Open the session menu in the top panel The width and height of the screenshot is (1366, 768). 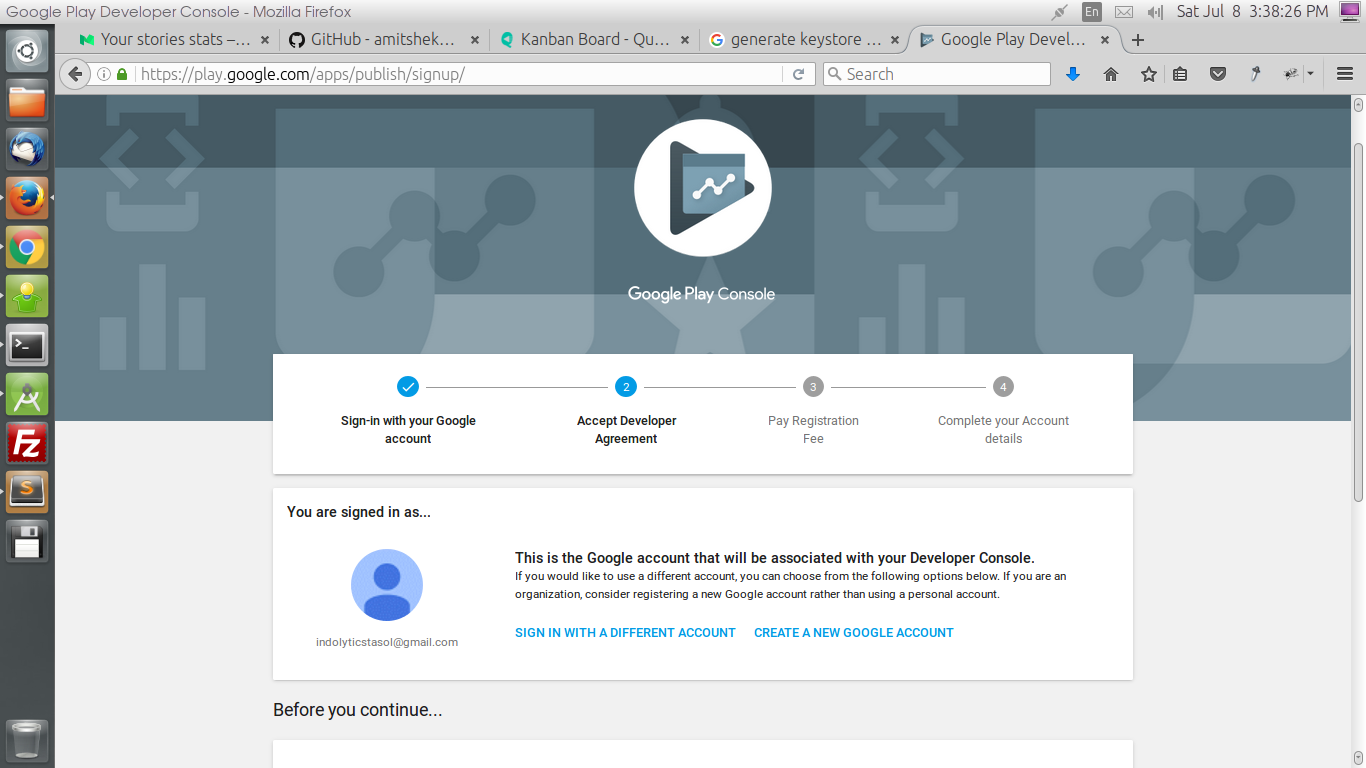pyautogui.click(x=1349, y=12)
